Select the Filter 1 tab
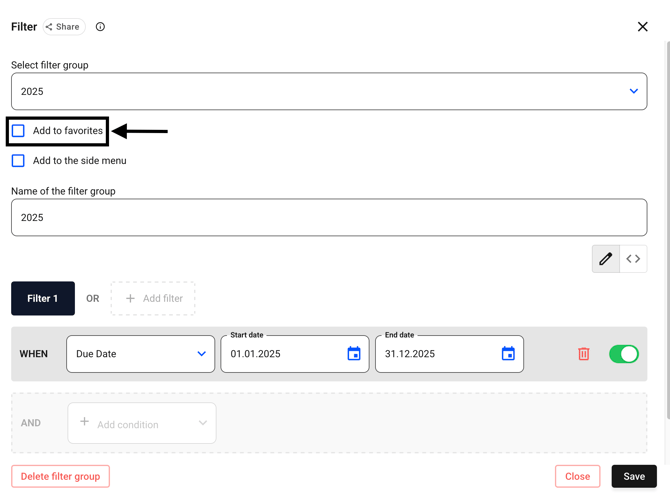The width and height of the screenshot is (670, 503). pos(43,298)
